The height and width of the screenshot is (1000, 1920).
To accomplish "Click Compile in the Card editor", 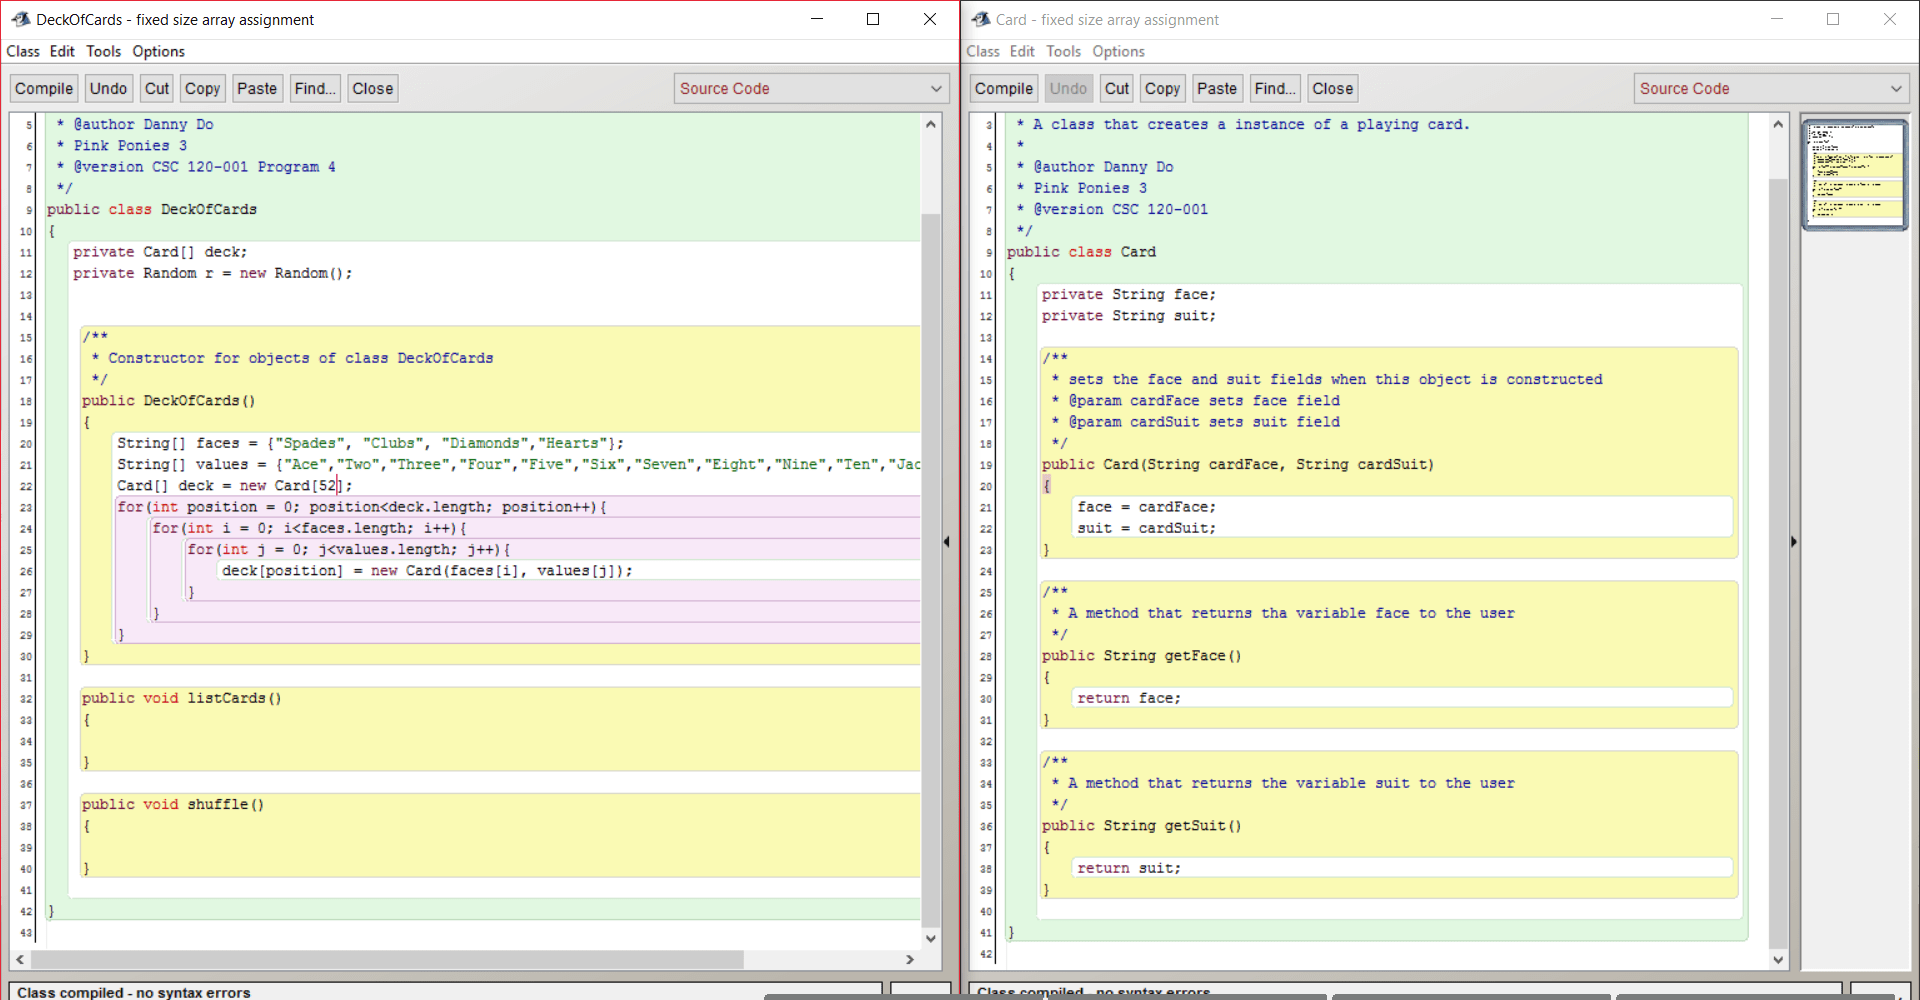I will click(x=1003, y=88).
